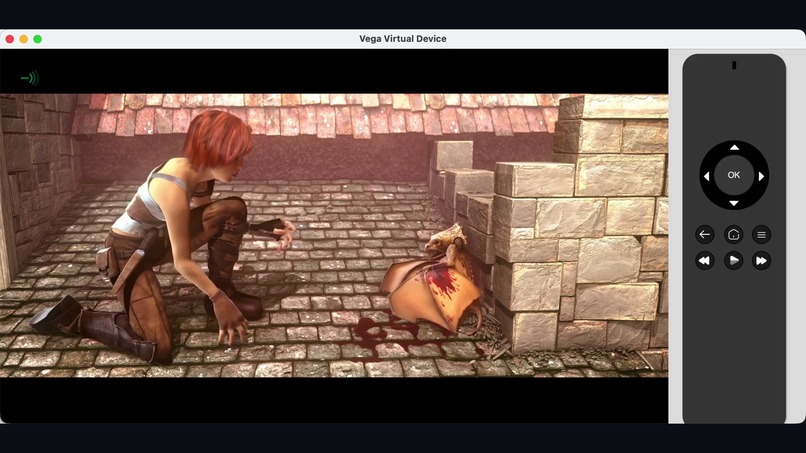Image resolution: width=806 pixels, height=453 pixels.
Task: Minimize the Vega Virtual Device window
Action: click(24, 39)
